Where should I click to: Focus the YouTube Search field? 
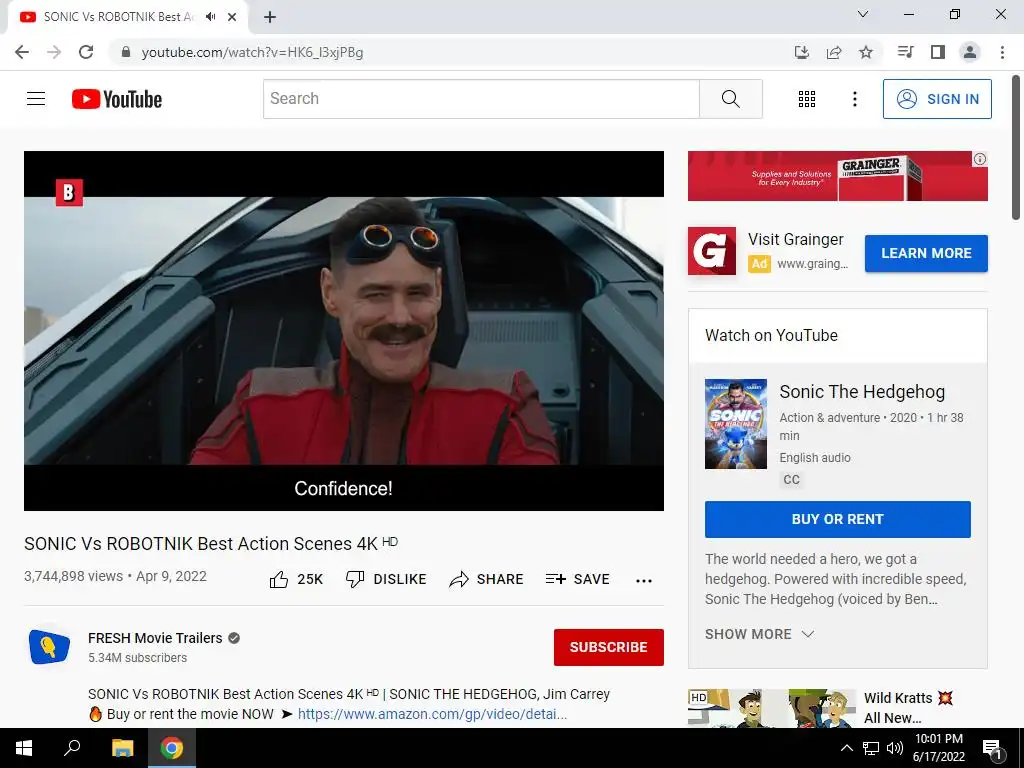tap(481, 99)
